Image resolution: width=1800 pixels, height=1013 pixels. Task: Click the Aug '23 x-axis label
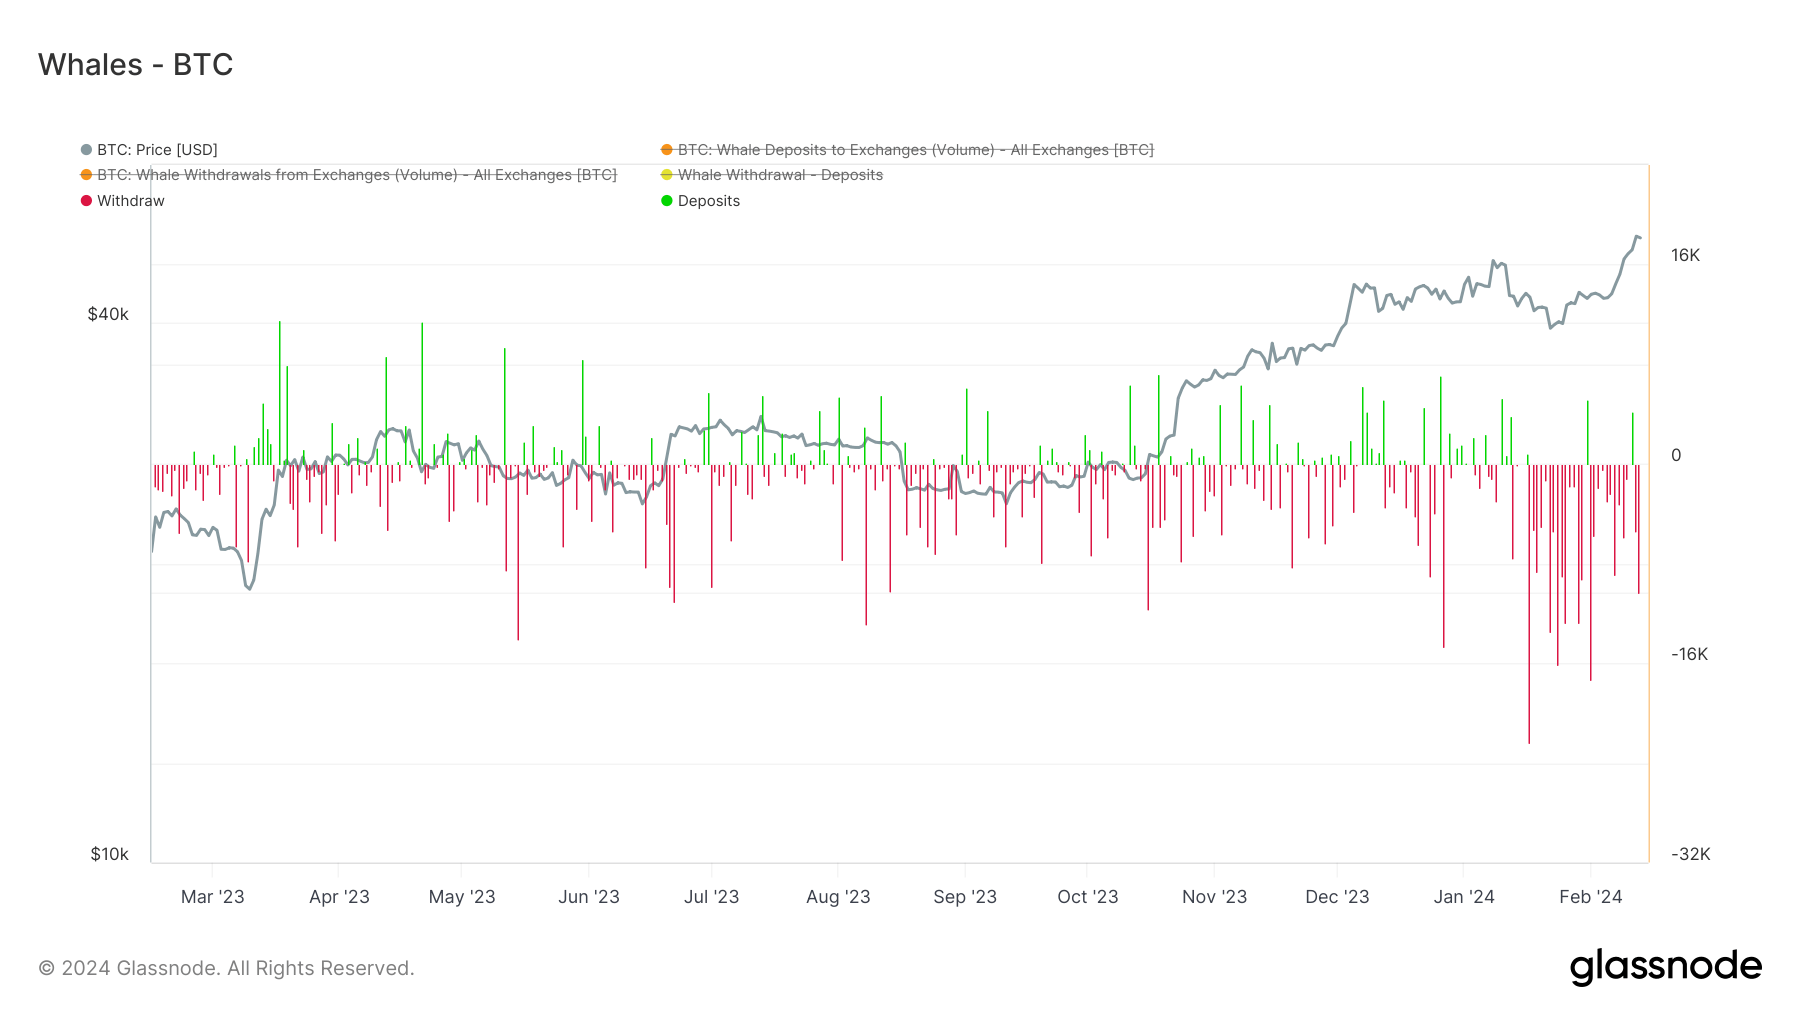[838, 897]
